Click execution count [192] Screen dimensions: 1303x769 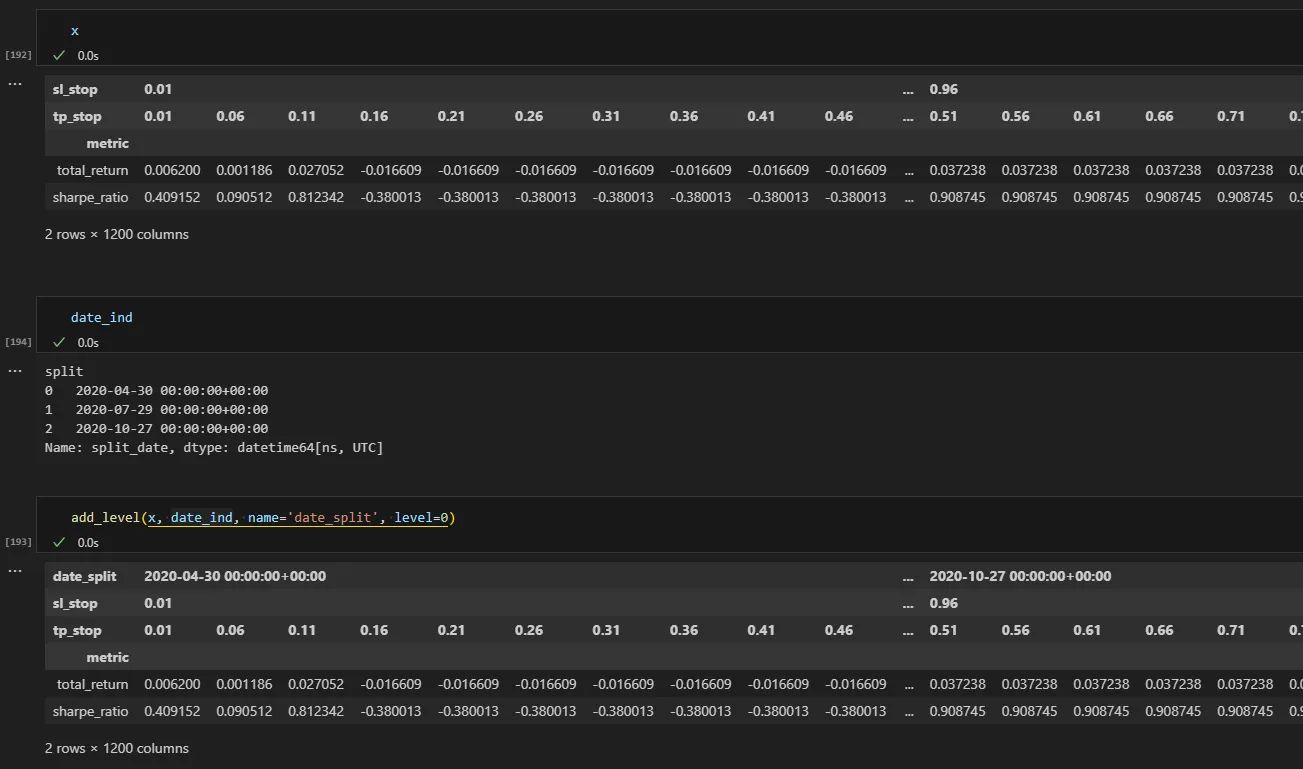pos(18,55)
